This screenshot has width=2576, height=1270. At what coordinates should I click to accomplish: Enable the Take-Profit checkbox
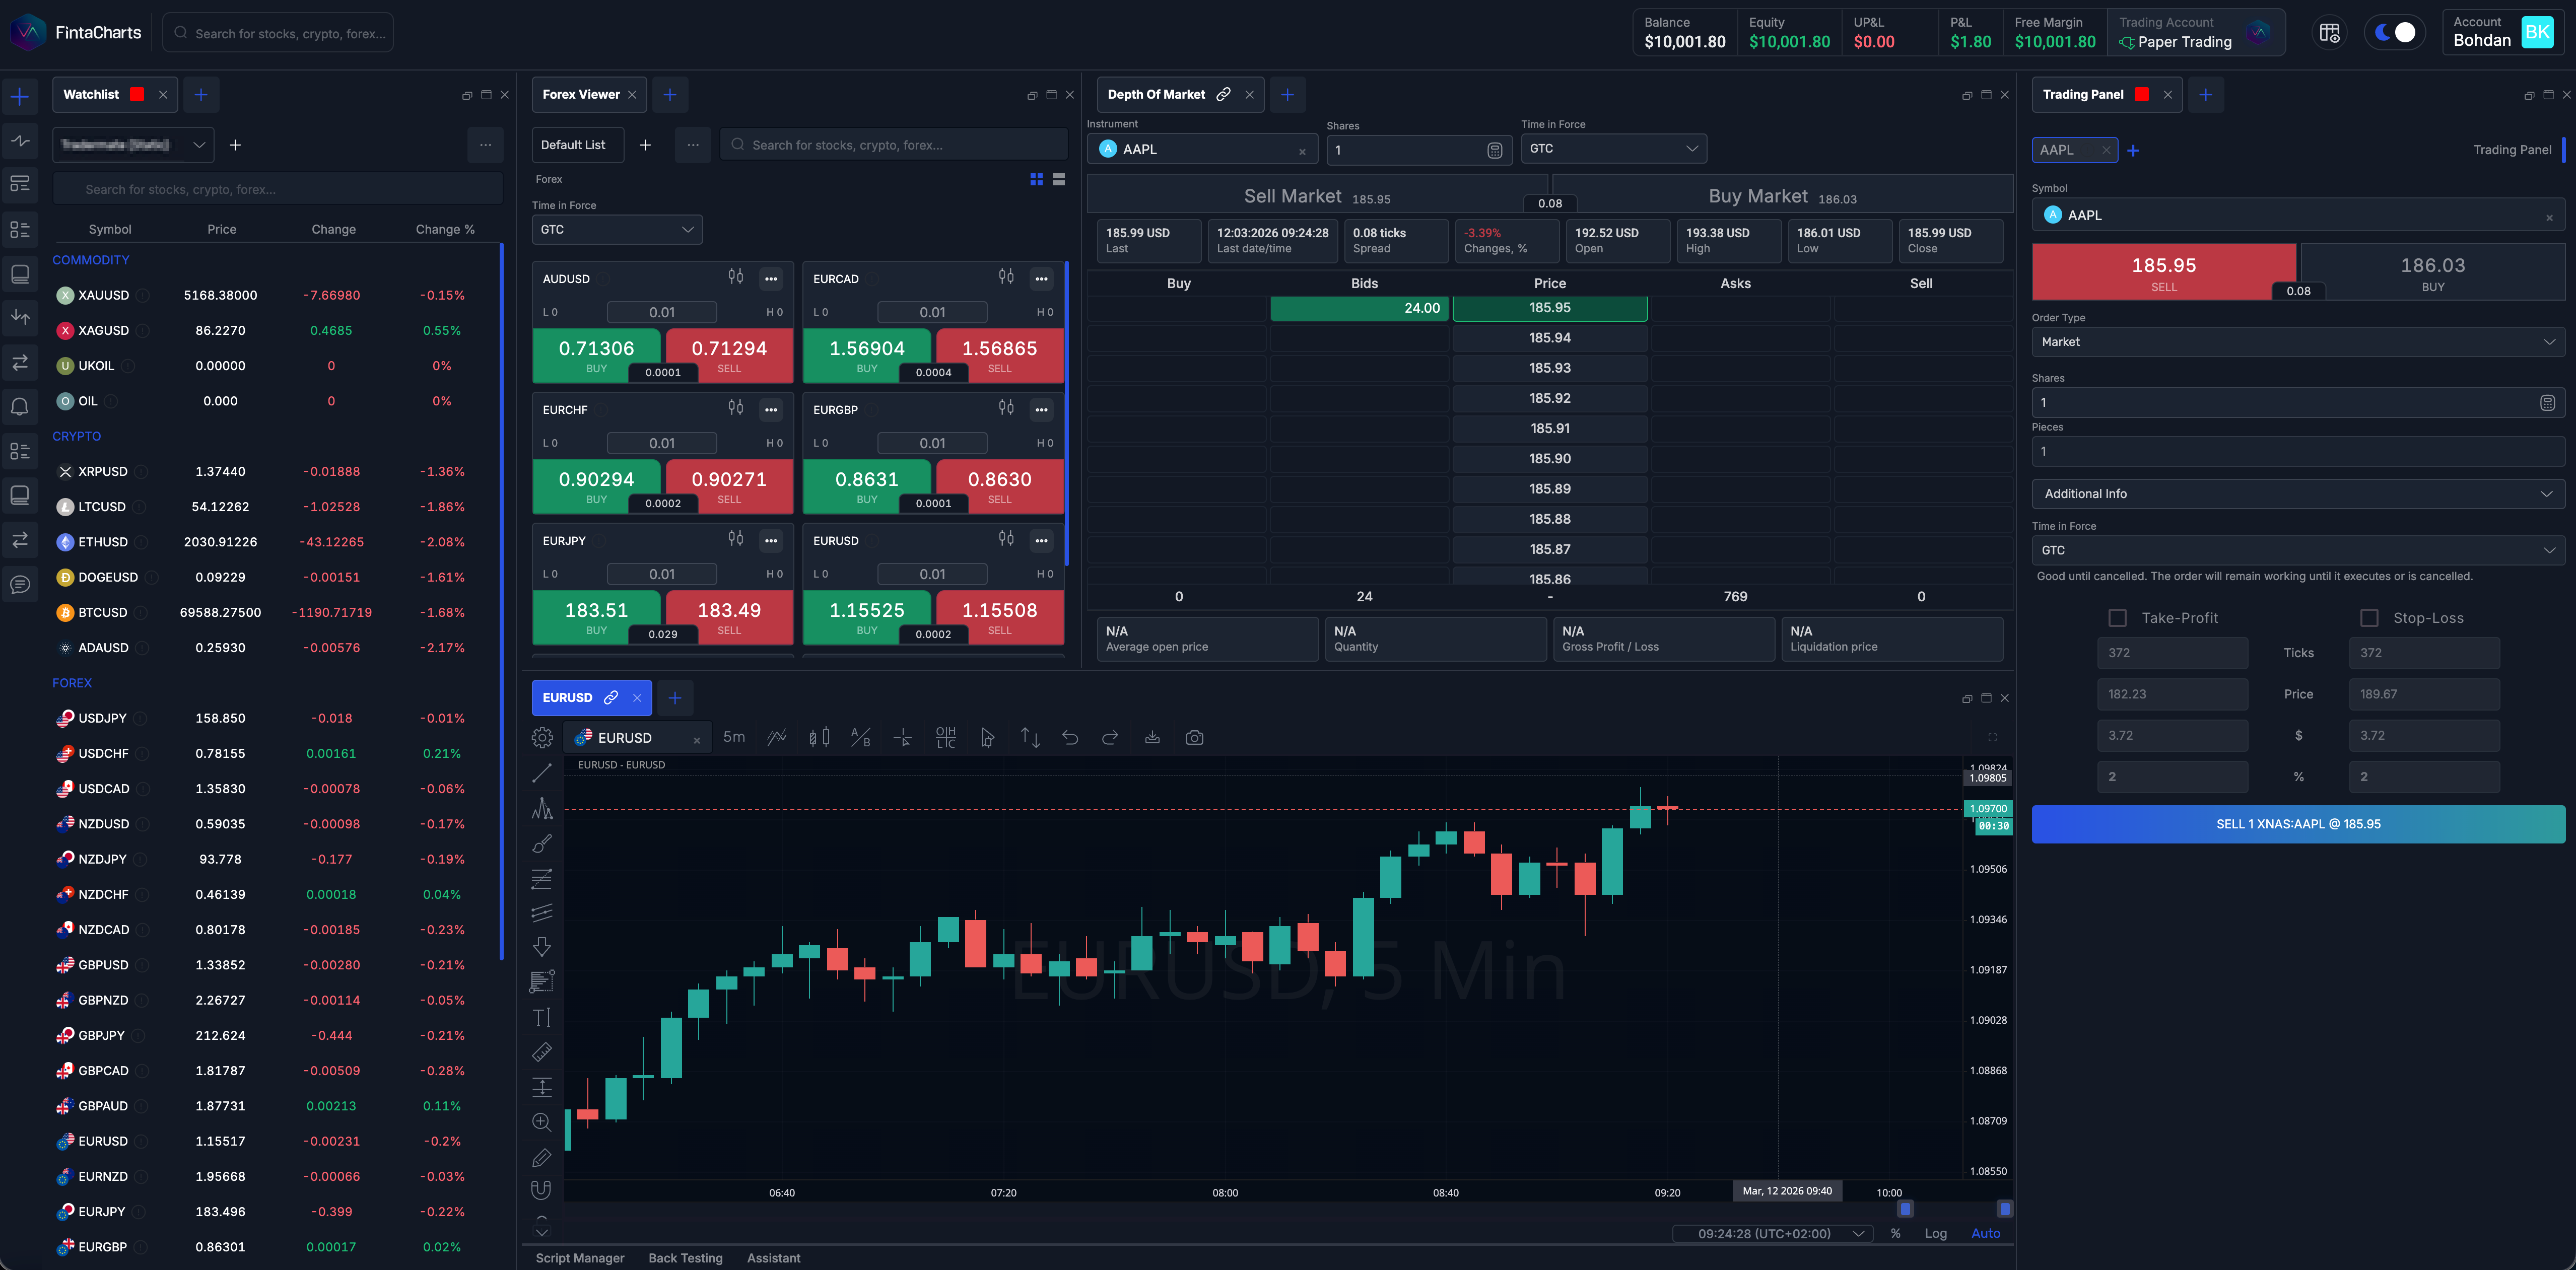coord(2117,618)
